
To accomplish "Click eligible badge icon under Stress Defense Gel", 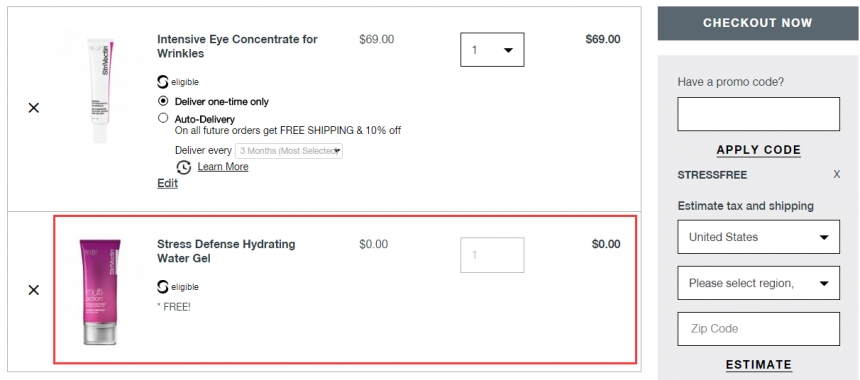I will pyautogui.click(x=162, y=287).
